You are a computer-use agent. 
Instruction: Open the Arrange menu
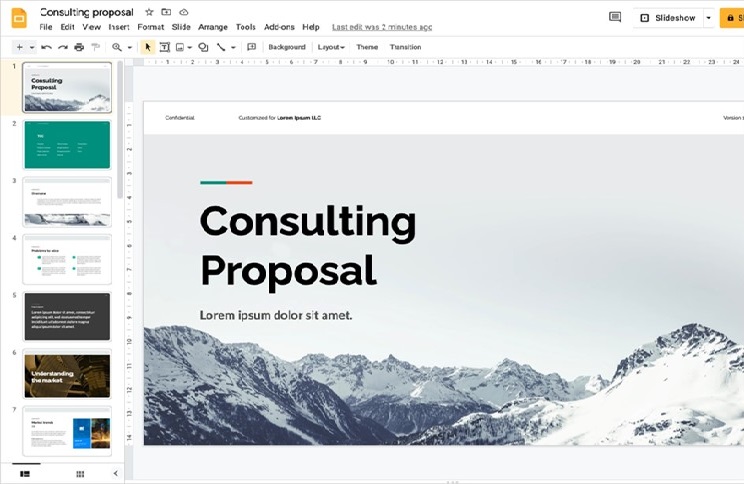coord(213,27)
